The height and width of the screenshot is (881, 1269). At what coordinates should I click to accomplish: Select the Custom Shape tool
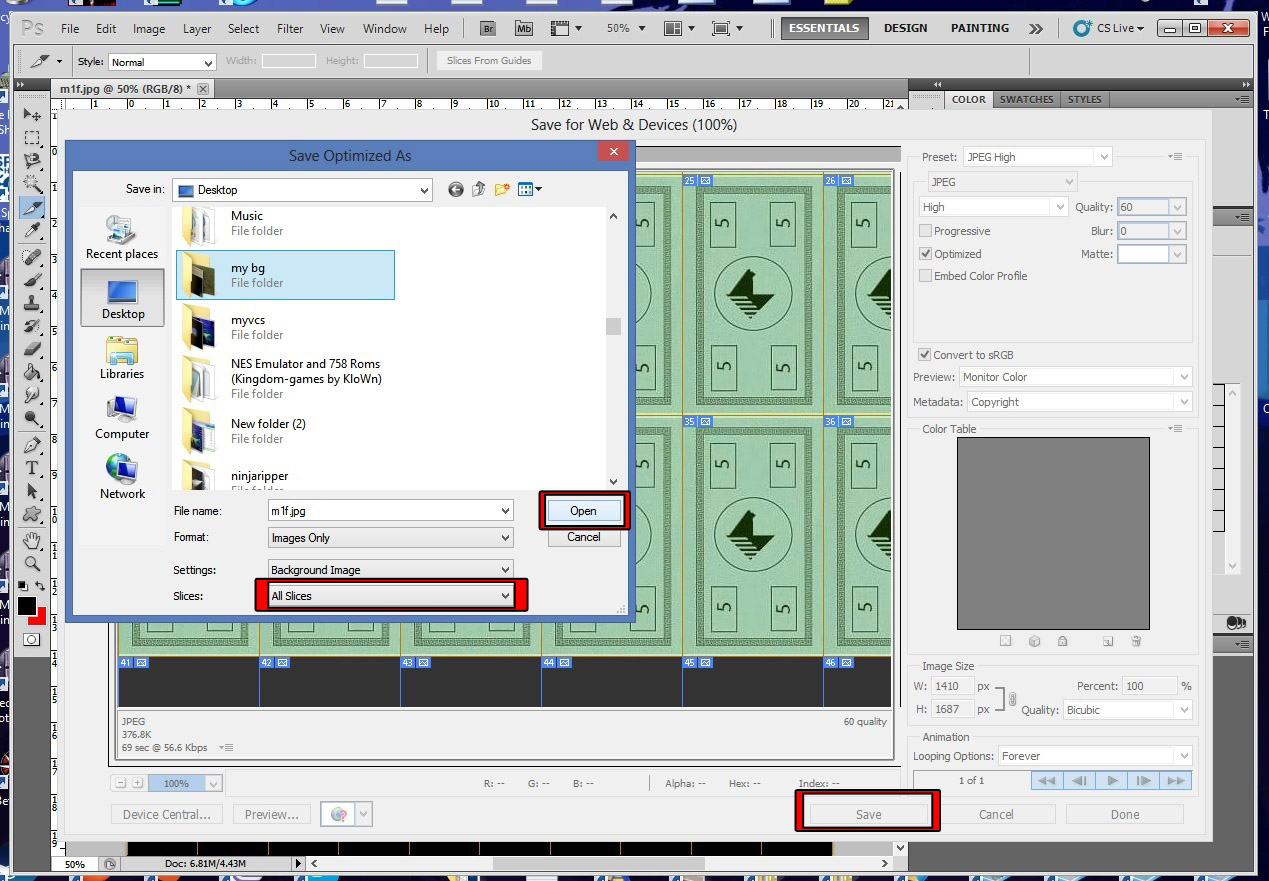pos(32,515)
